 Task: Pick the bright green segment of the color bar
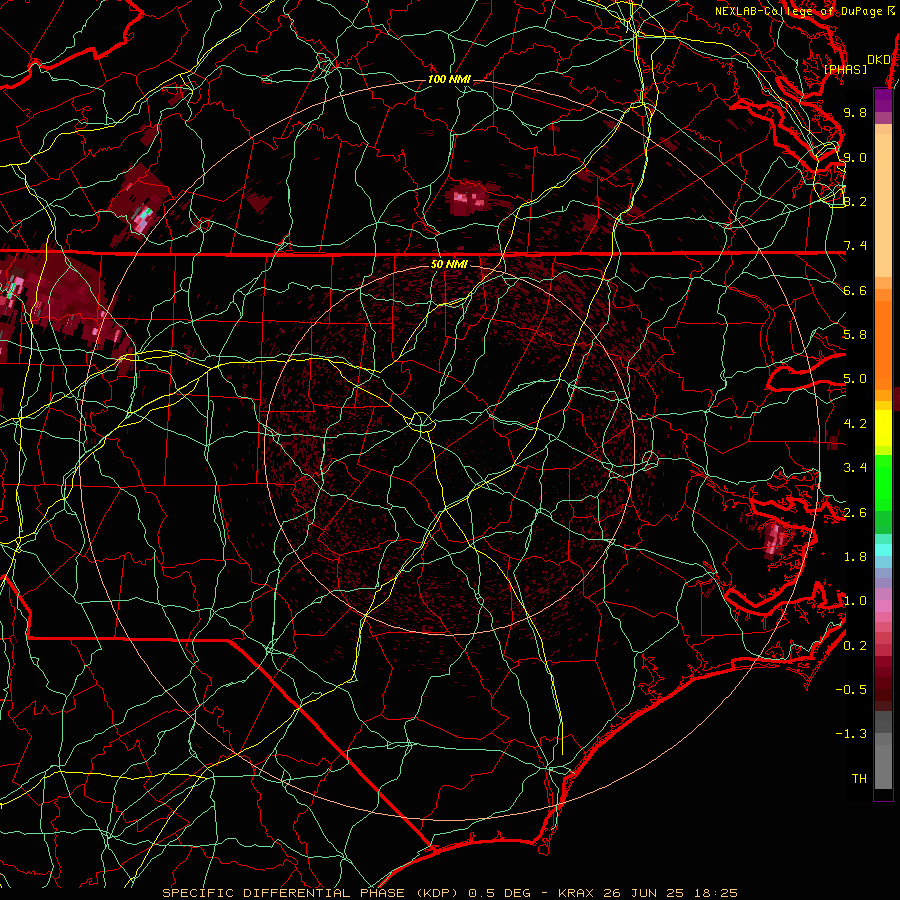(x=883, y=482)
